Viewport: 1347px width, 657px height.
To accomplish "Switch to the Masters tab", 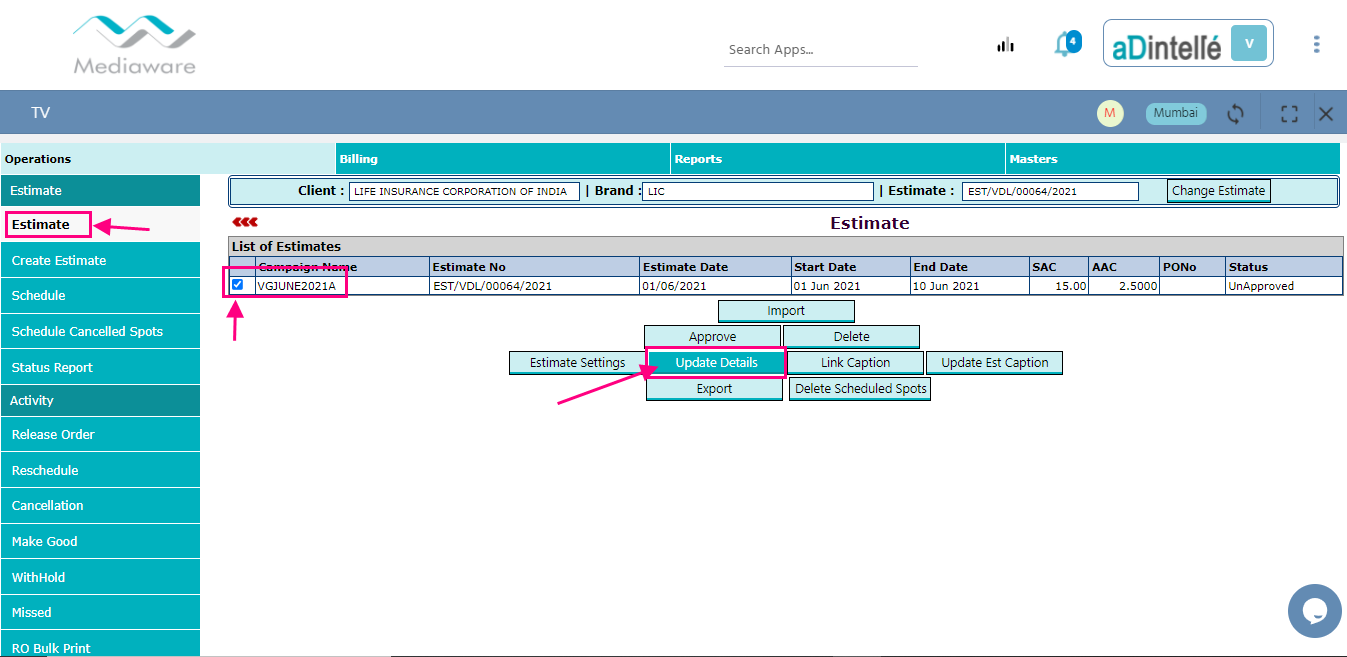I will pyautogui.click(x=1173, y=159).
